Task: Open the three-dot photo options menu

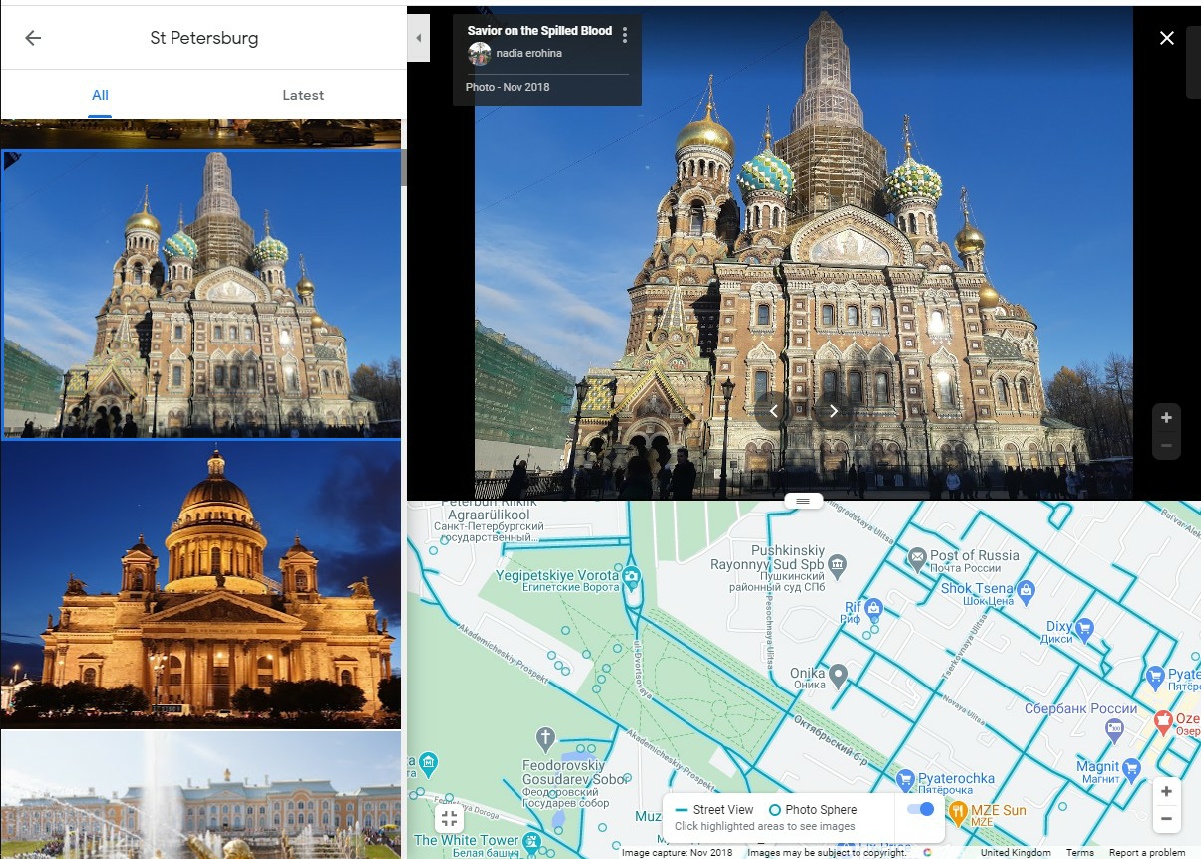Action: tap(625, 35)
